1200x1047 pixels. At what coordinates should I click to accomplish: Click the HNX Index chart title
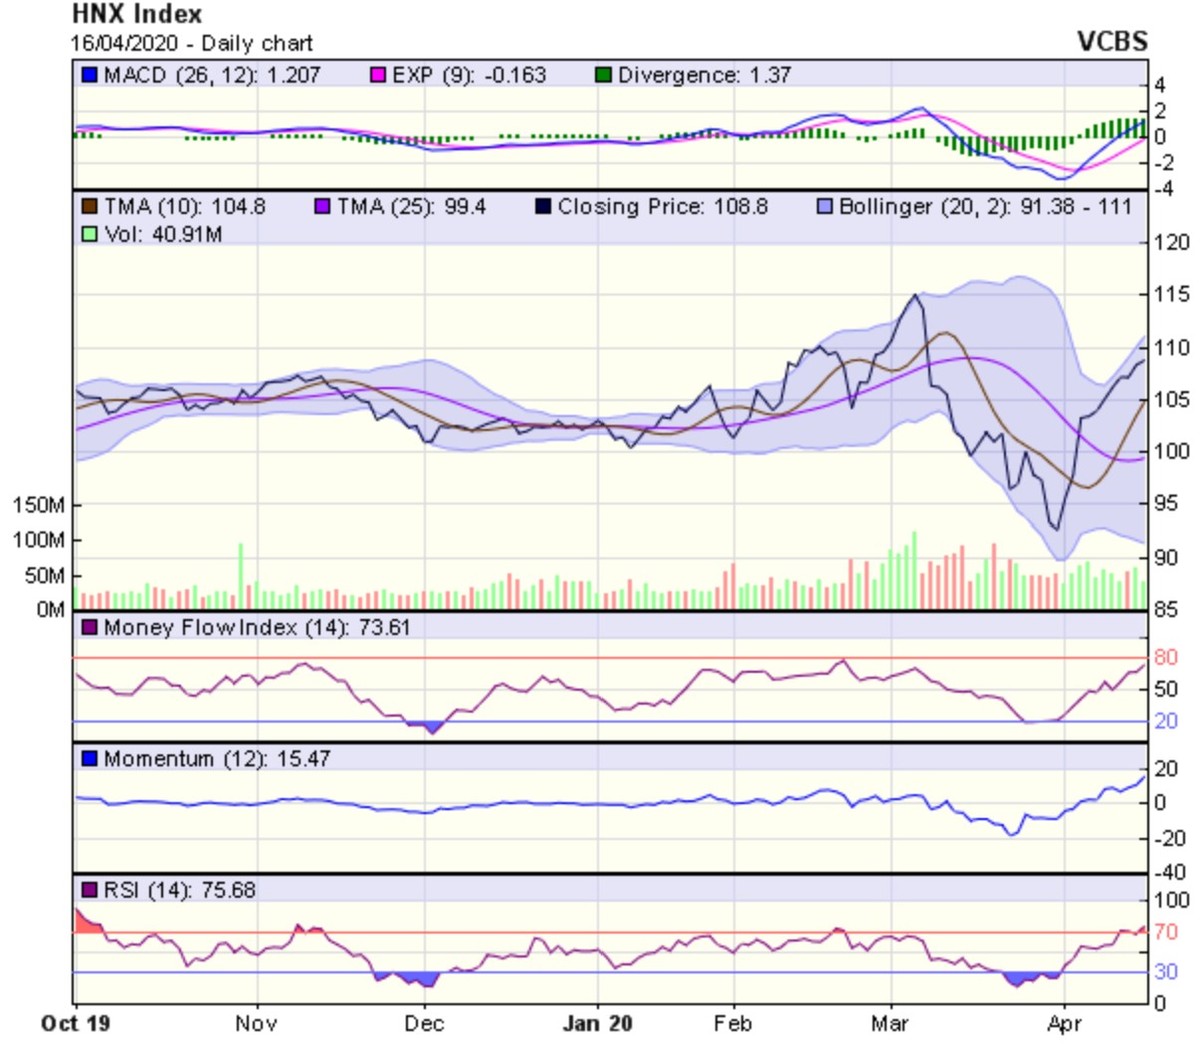(x=137, y=15)
